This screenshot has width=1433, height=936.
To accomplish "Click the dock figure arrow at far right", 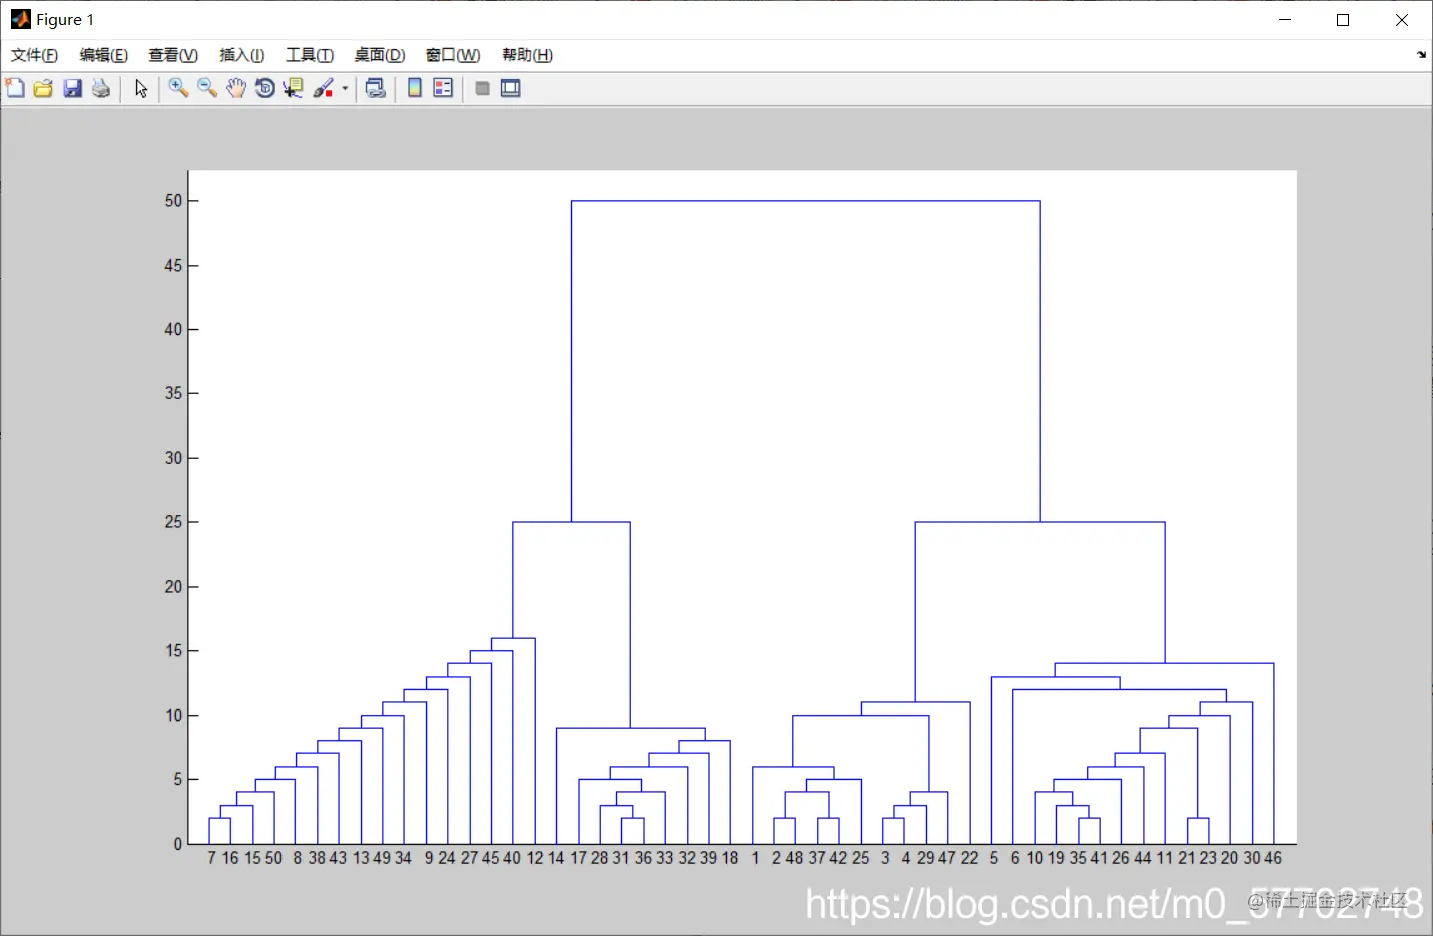I will pyautogui.click(x=1421, y=55).
